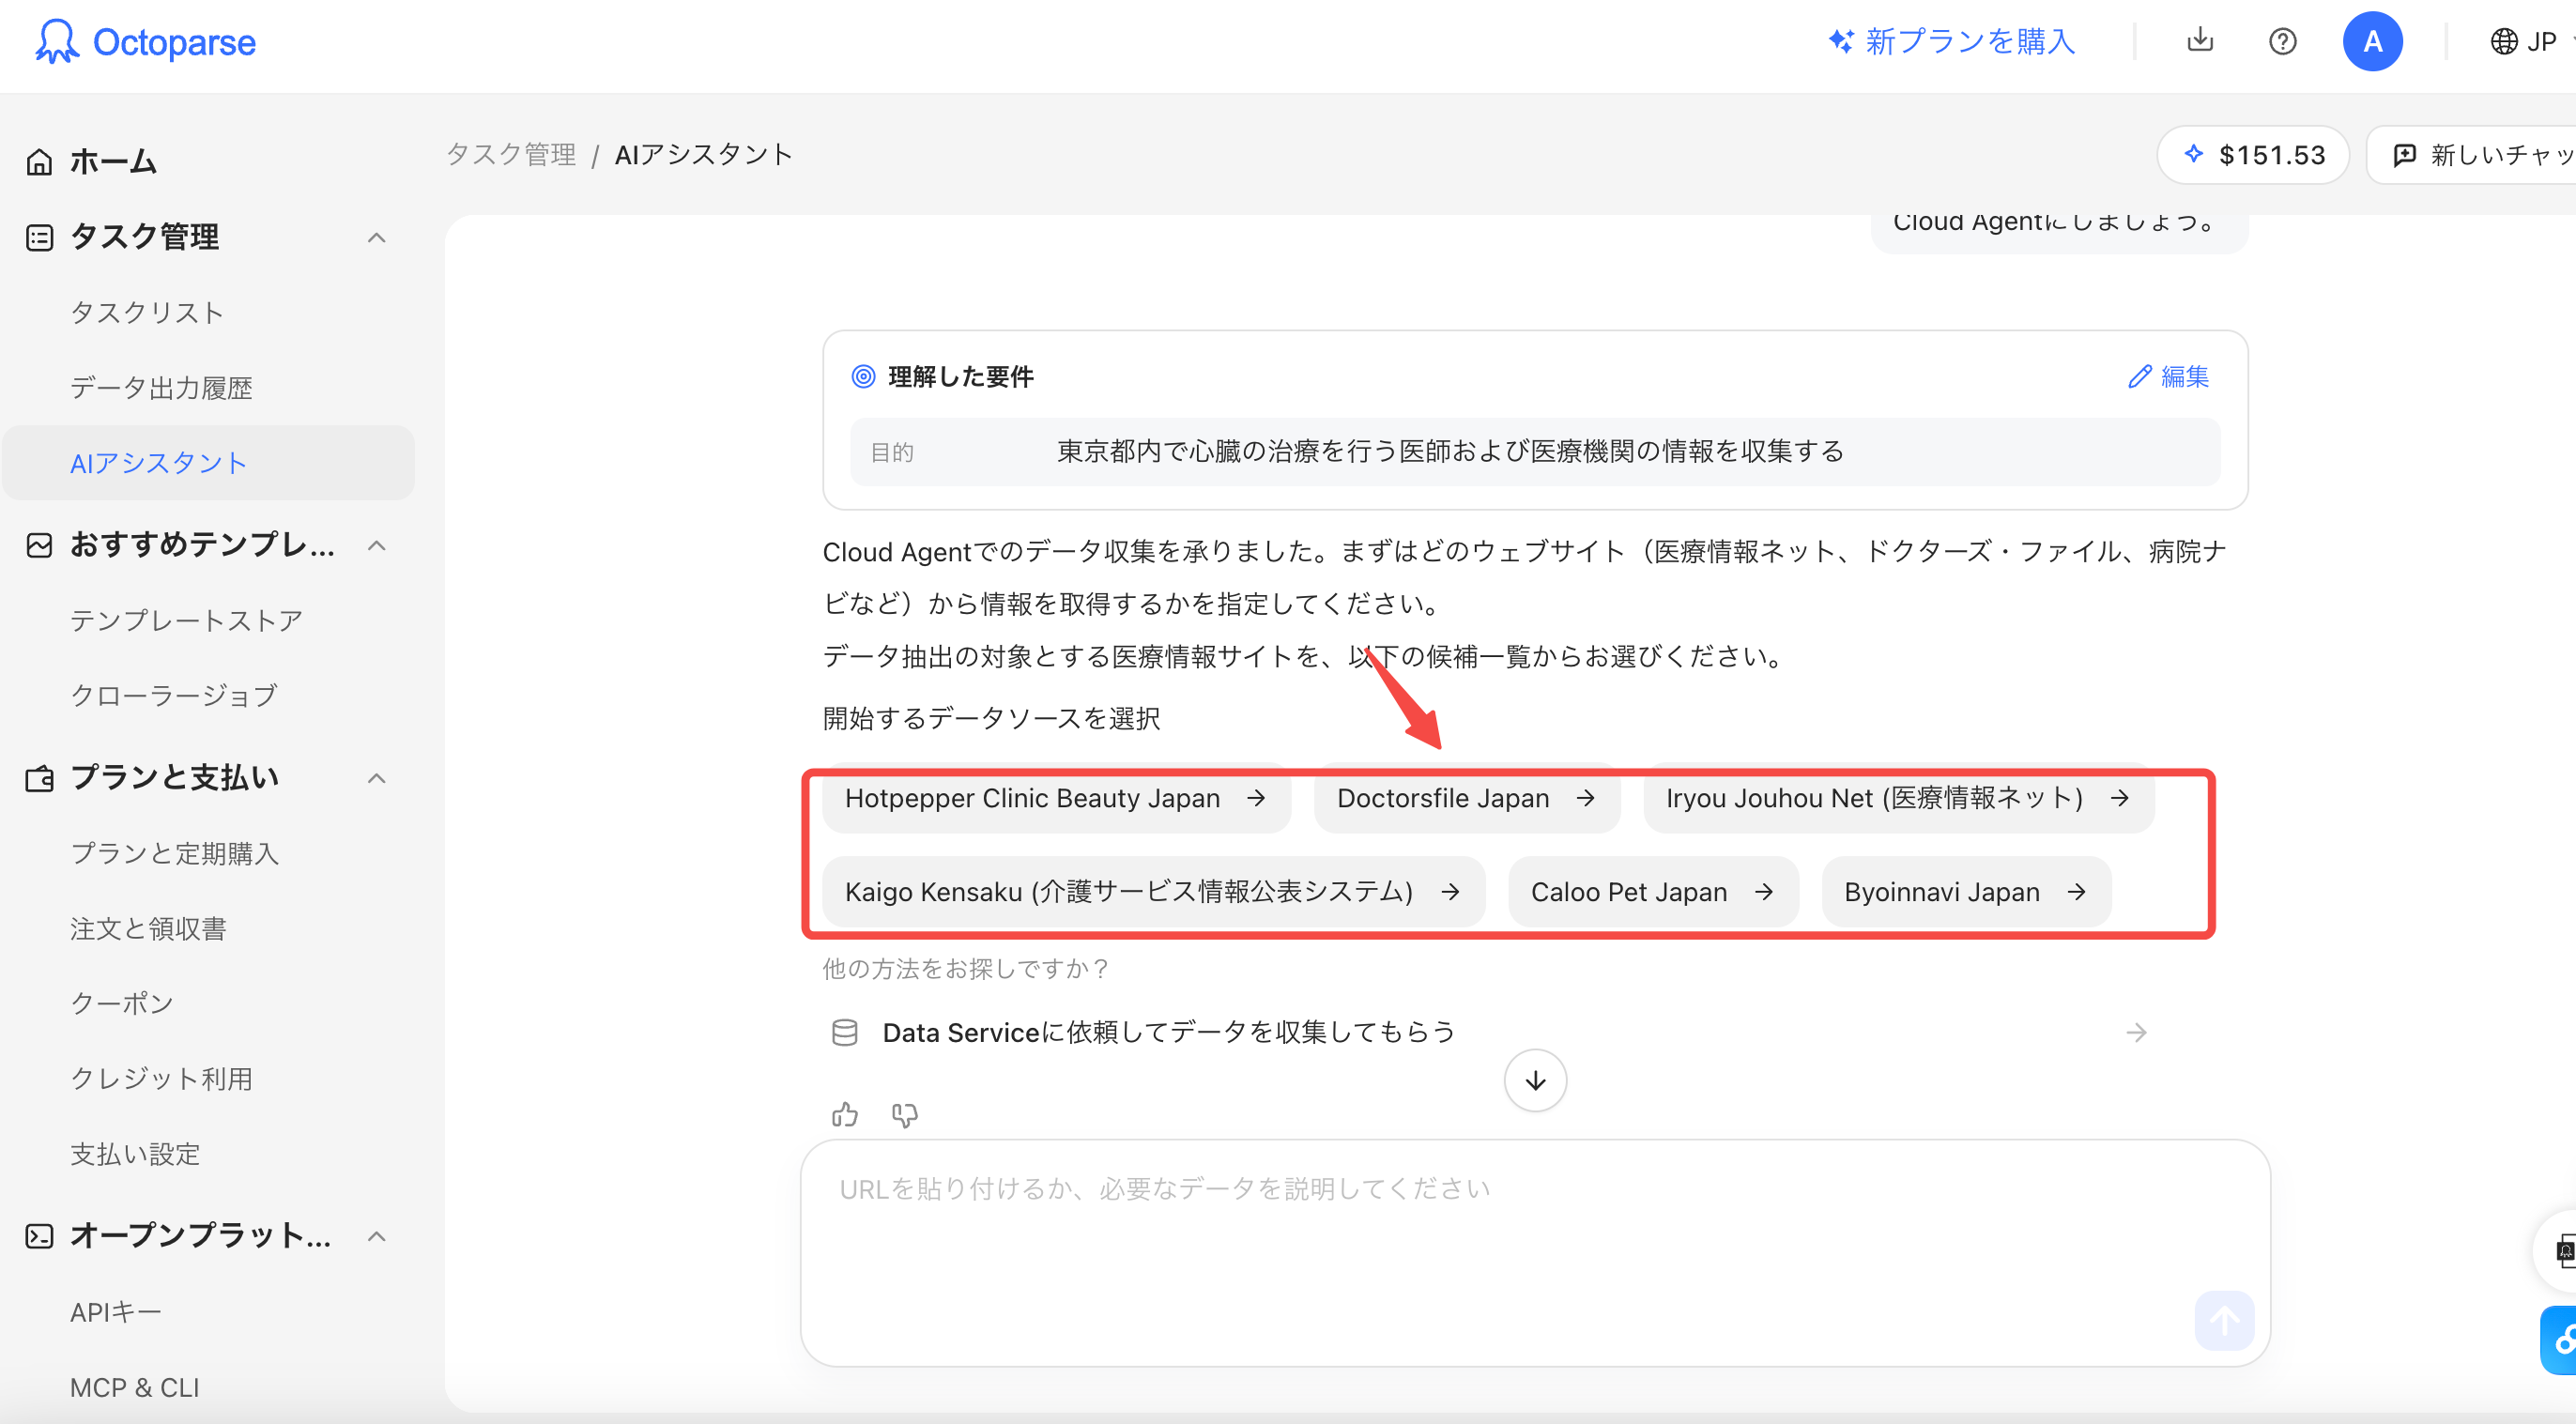The height and width of the screenshot is (1424, 2576).
Task: Open the download icon in header
Action: [x=2200, y=41]
